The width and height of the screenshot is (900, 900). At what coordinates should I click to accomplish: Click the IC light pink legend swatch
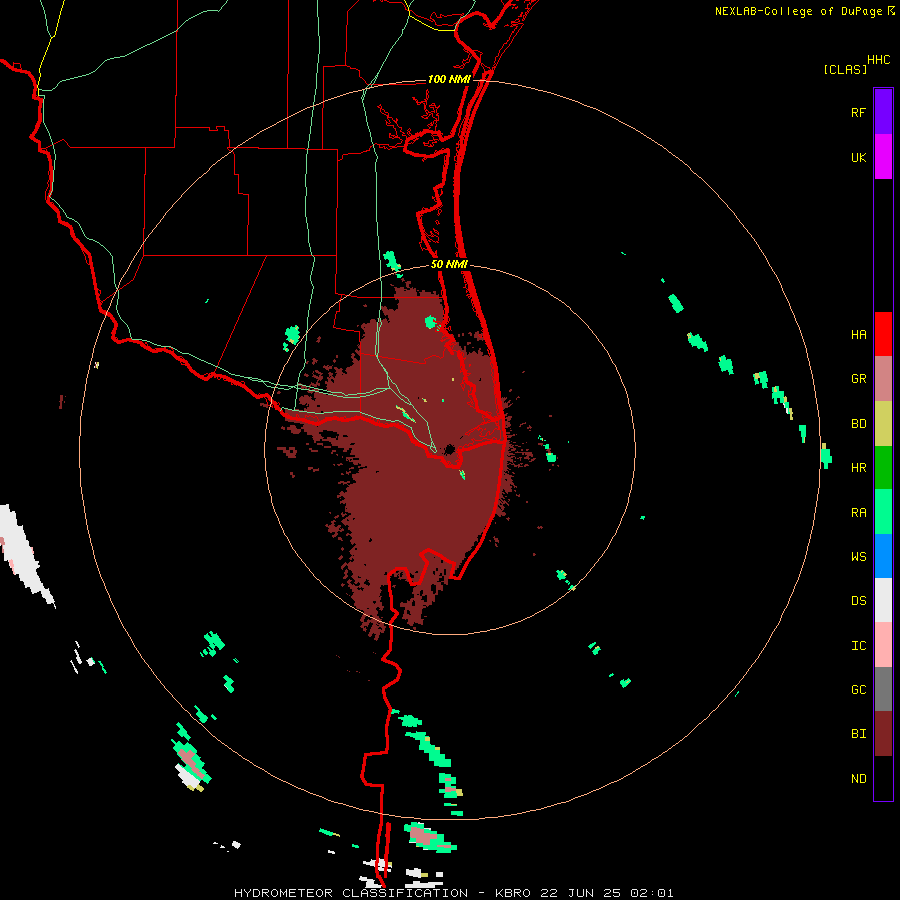(883, 645)
